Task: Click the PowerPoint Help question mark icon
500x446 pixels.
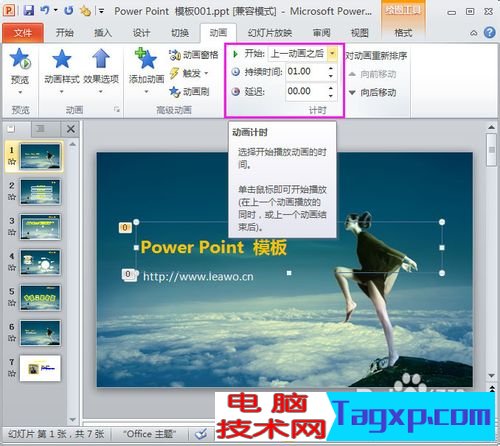Action: point(490,33)
